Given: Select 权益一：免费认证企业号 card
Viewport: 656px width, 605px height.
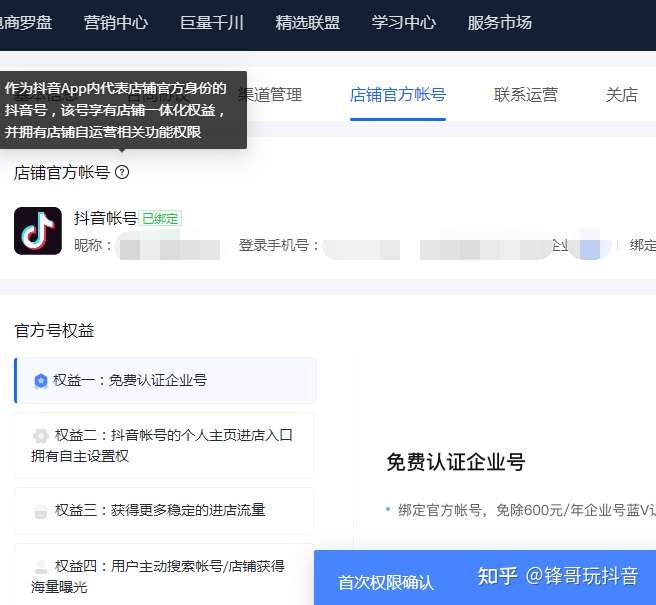Looking at the screenshot, I should [x=165, y=380].
